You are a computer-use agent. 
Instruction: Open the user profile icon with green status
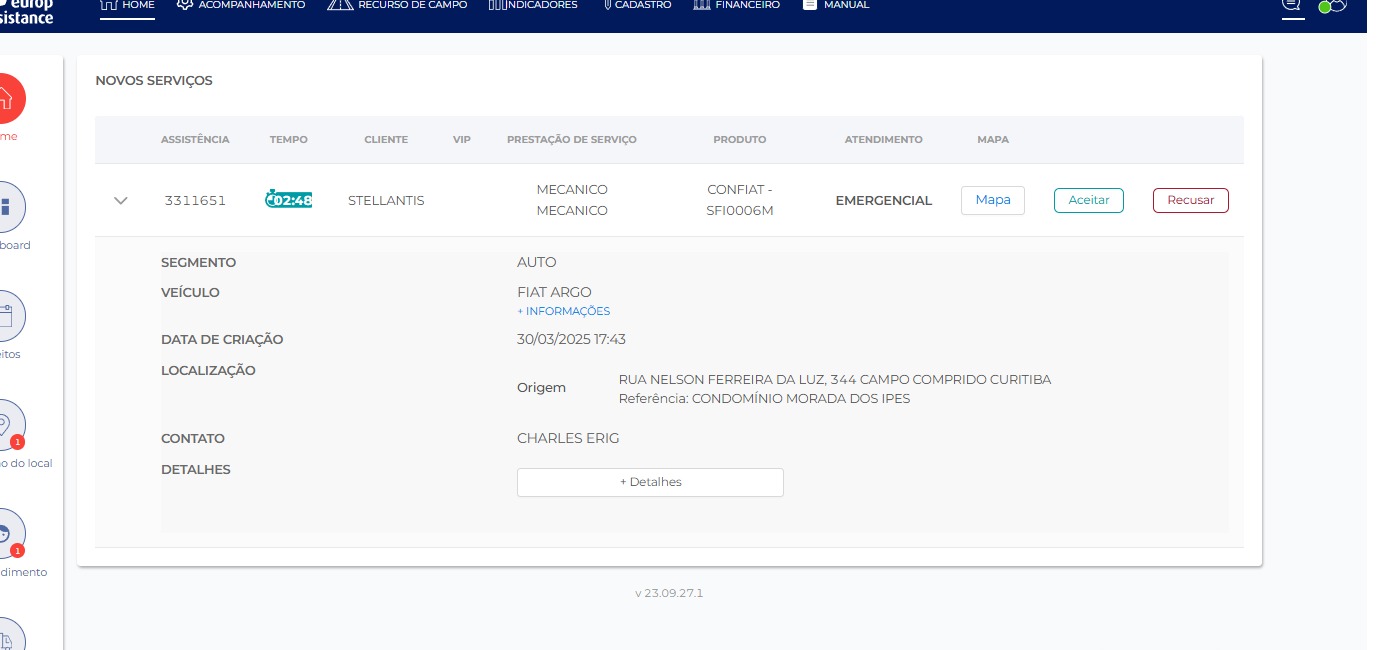click(x=1332, y=6)
